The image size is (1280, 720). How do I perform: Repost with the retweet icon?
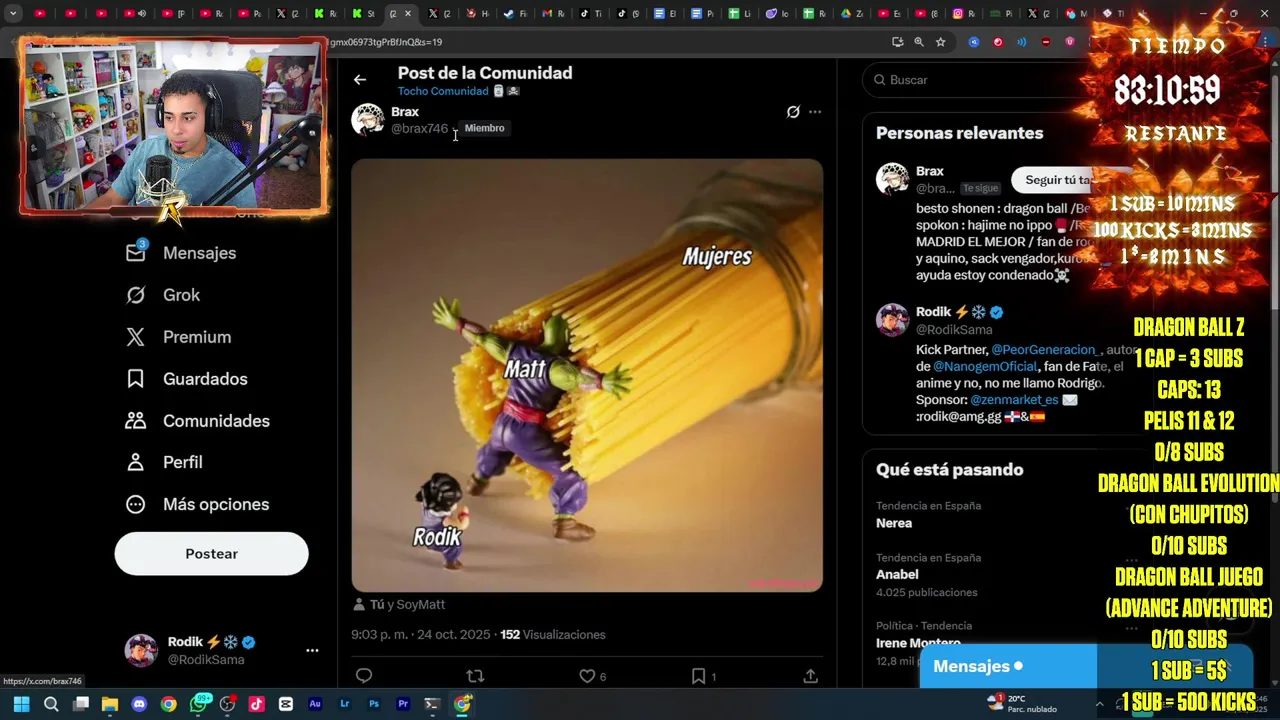coord(475,676)
